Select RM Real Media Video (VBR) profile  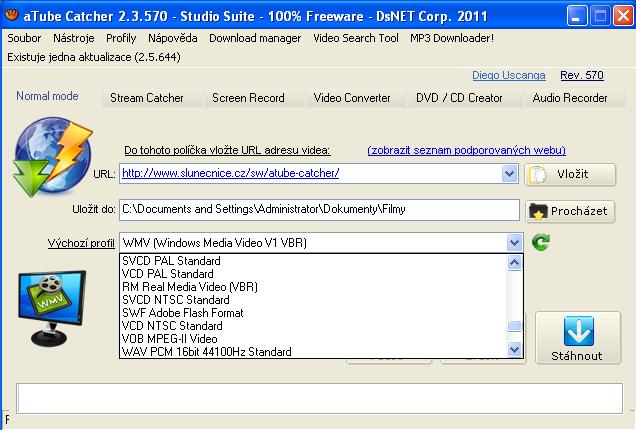[314, 287]
